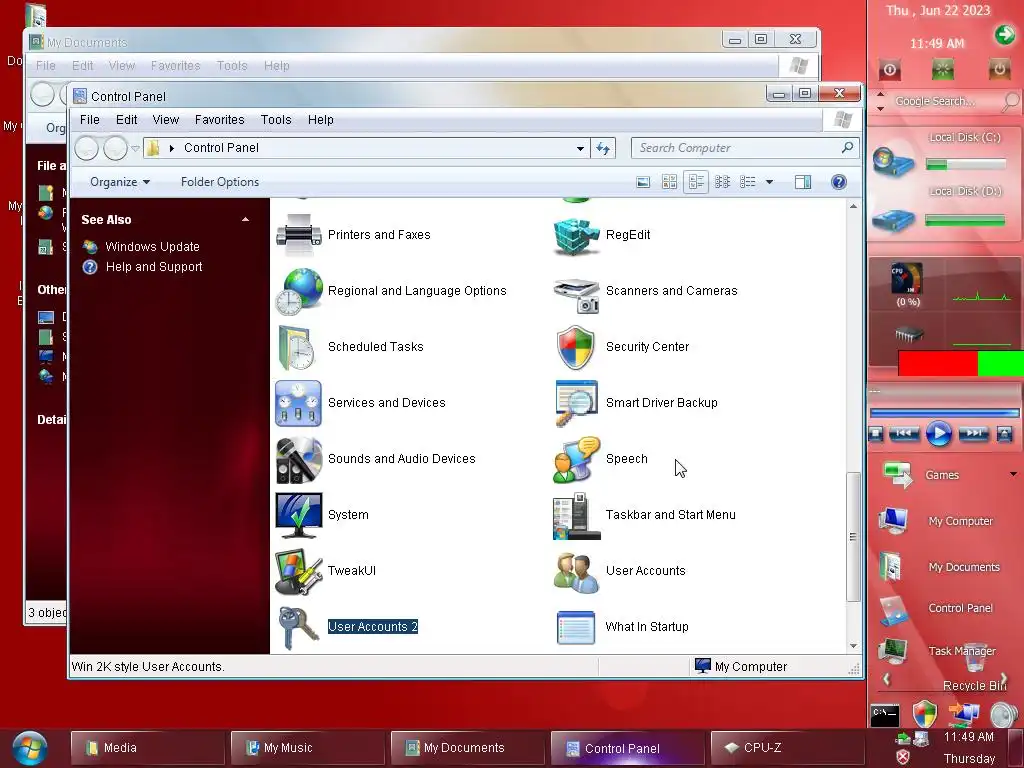This screenshot has width=1024, height=768.
Task: Open the System monitor icon
Action: pos(298,515)
